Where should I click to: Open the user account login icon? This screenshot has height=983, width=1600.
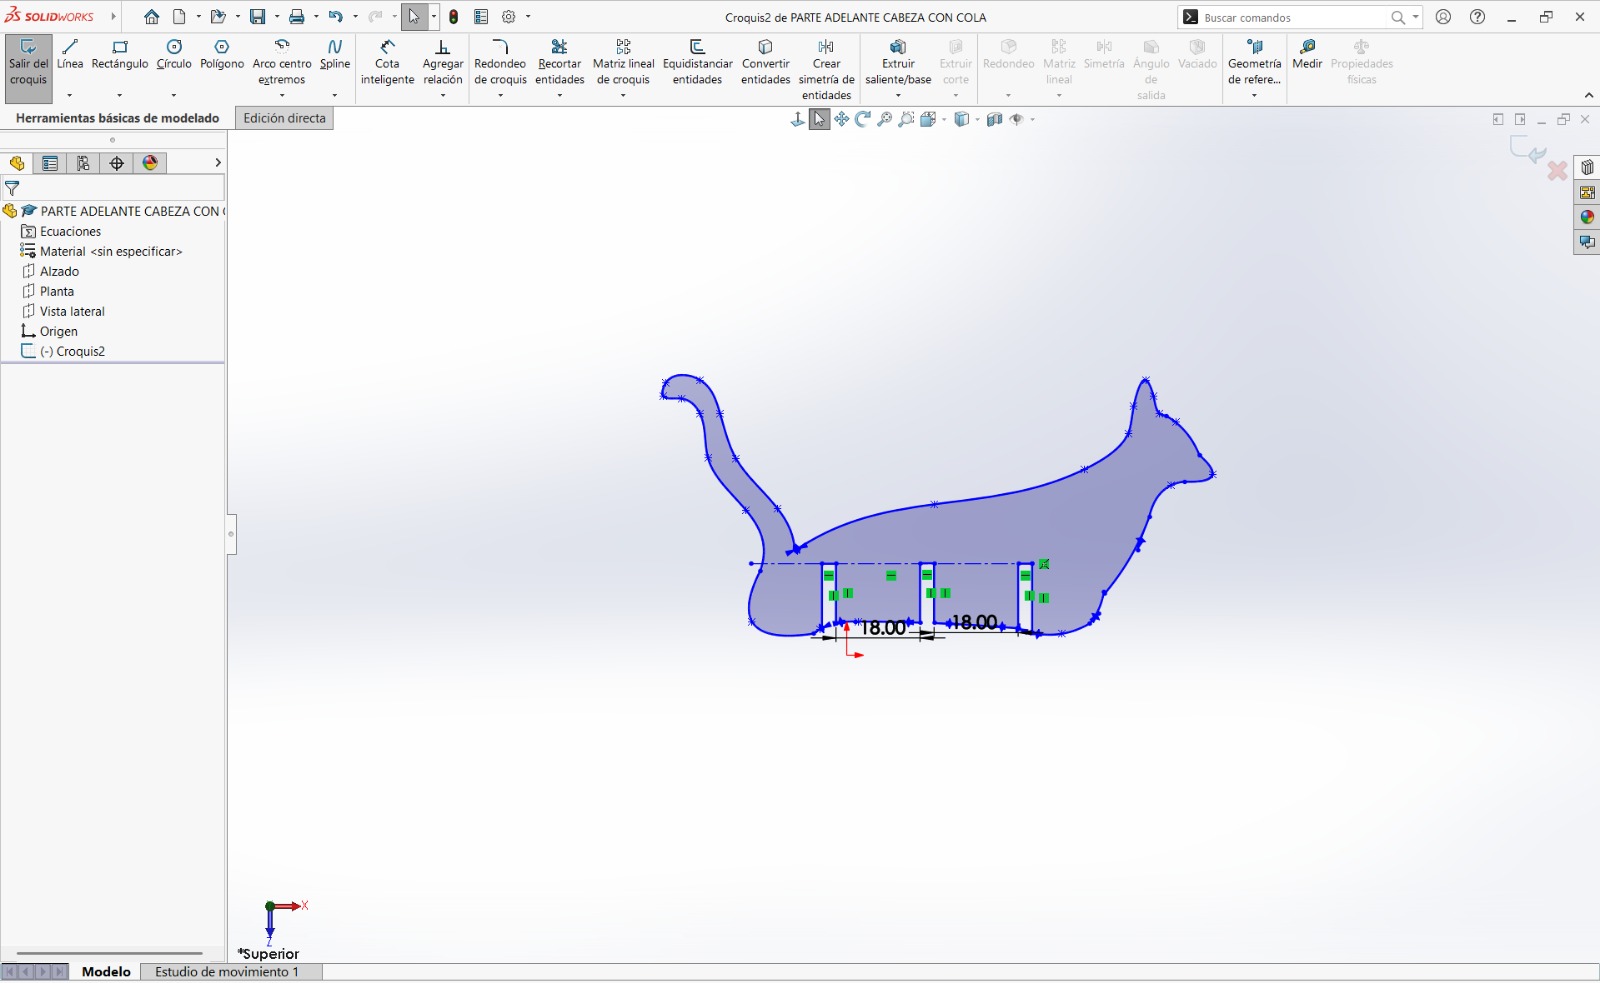[1443, 17]
